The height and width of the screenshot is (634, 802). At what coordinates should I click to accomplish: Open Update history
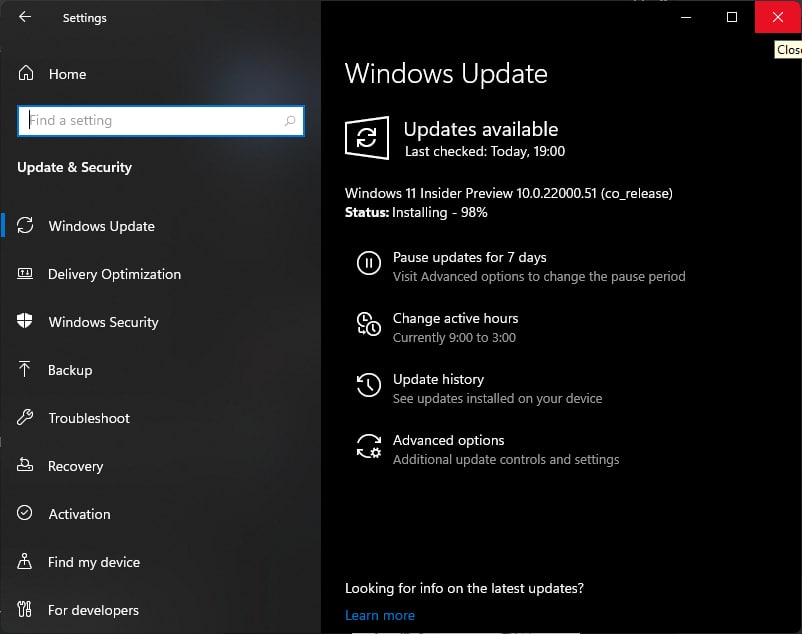[x=438, y=379]
